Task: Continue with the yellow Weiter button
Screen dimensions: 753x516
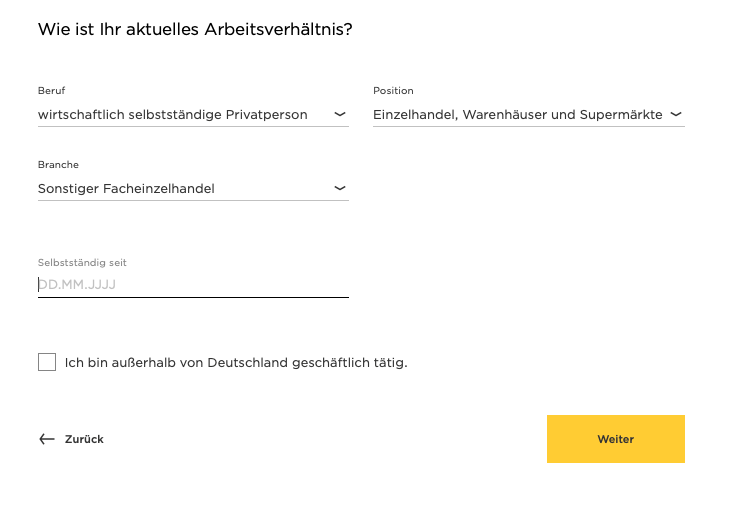Action: click(616, 439)
